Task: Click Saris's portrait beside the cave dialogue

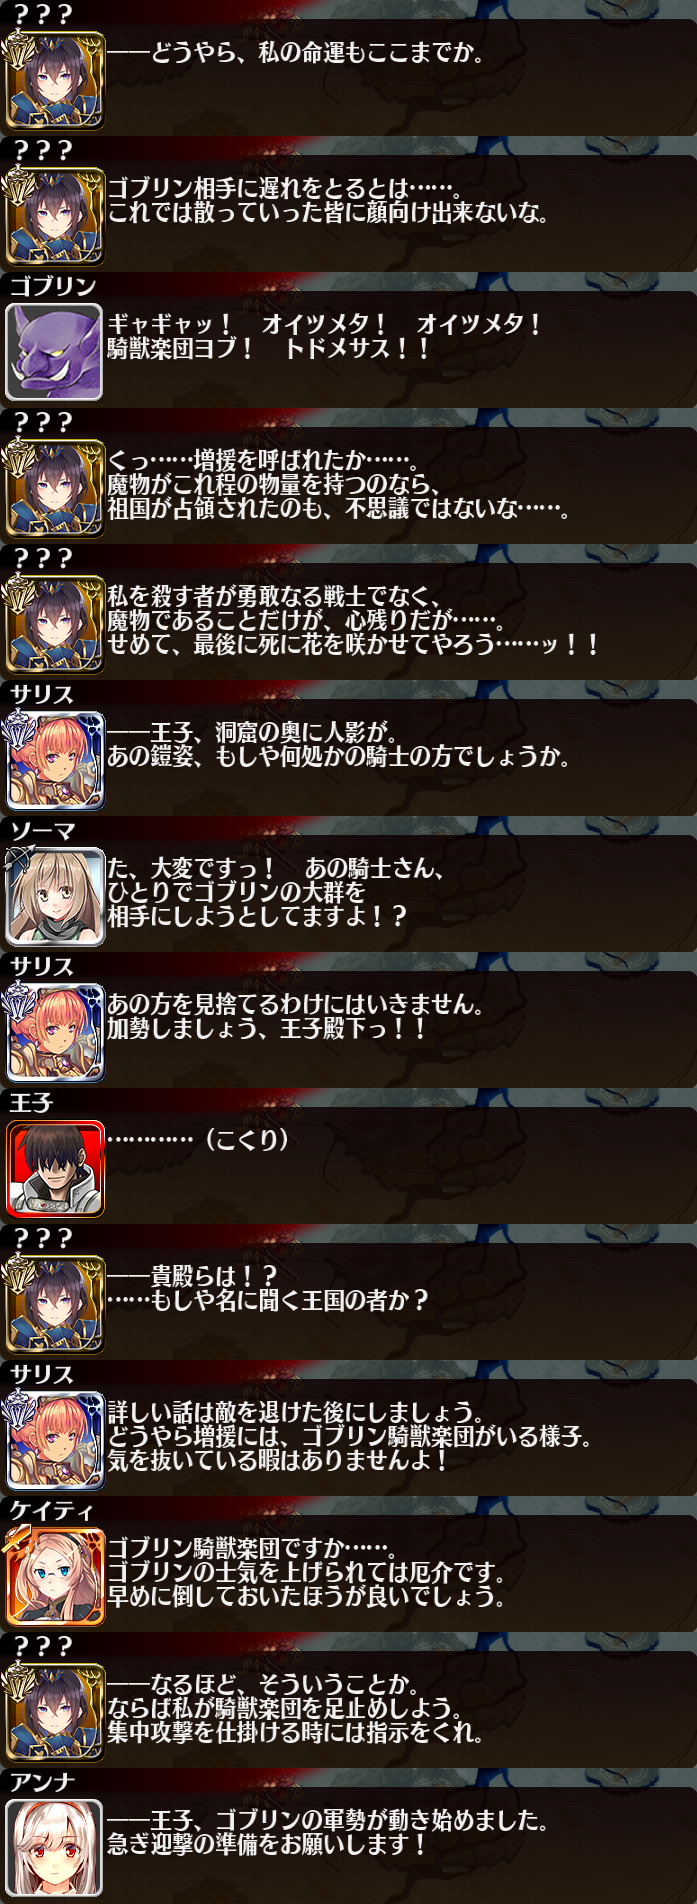Action: pyautogui.click(x=54, y=760)
